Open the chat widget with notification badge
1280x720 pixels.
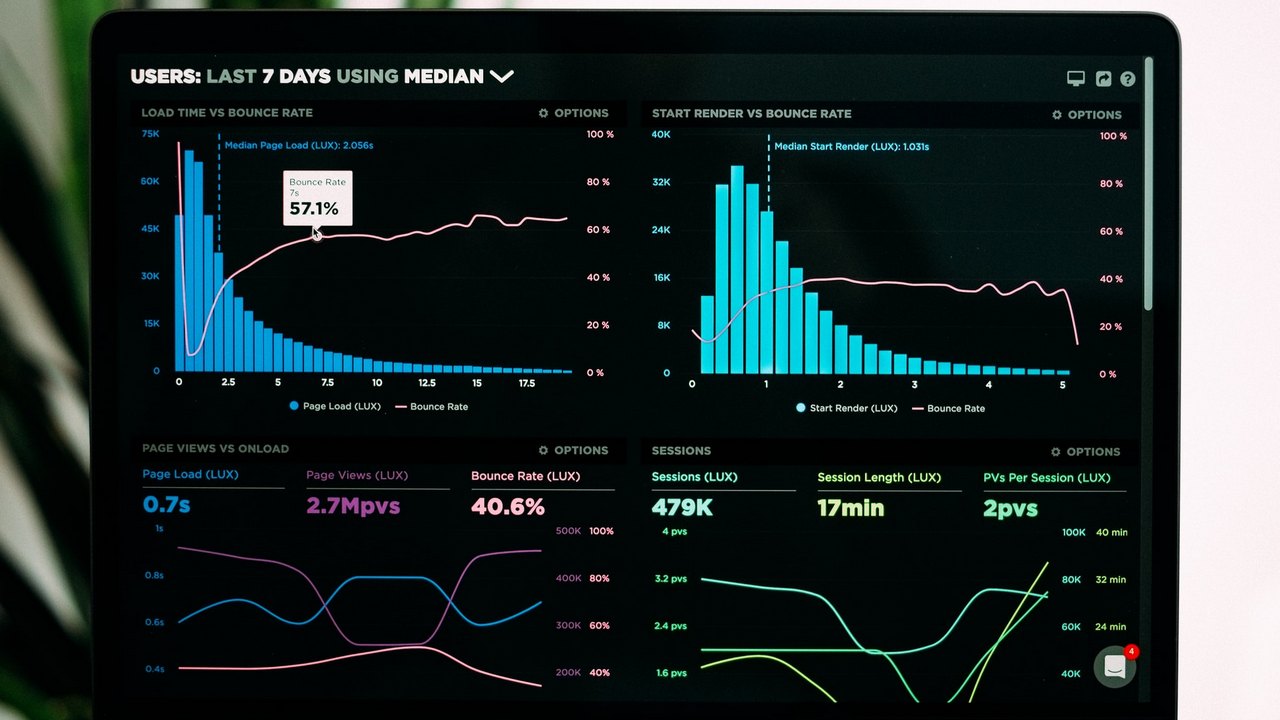(x=1114, y=667)
